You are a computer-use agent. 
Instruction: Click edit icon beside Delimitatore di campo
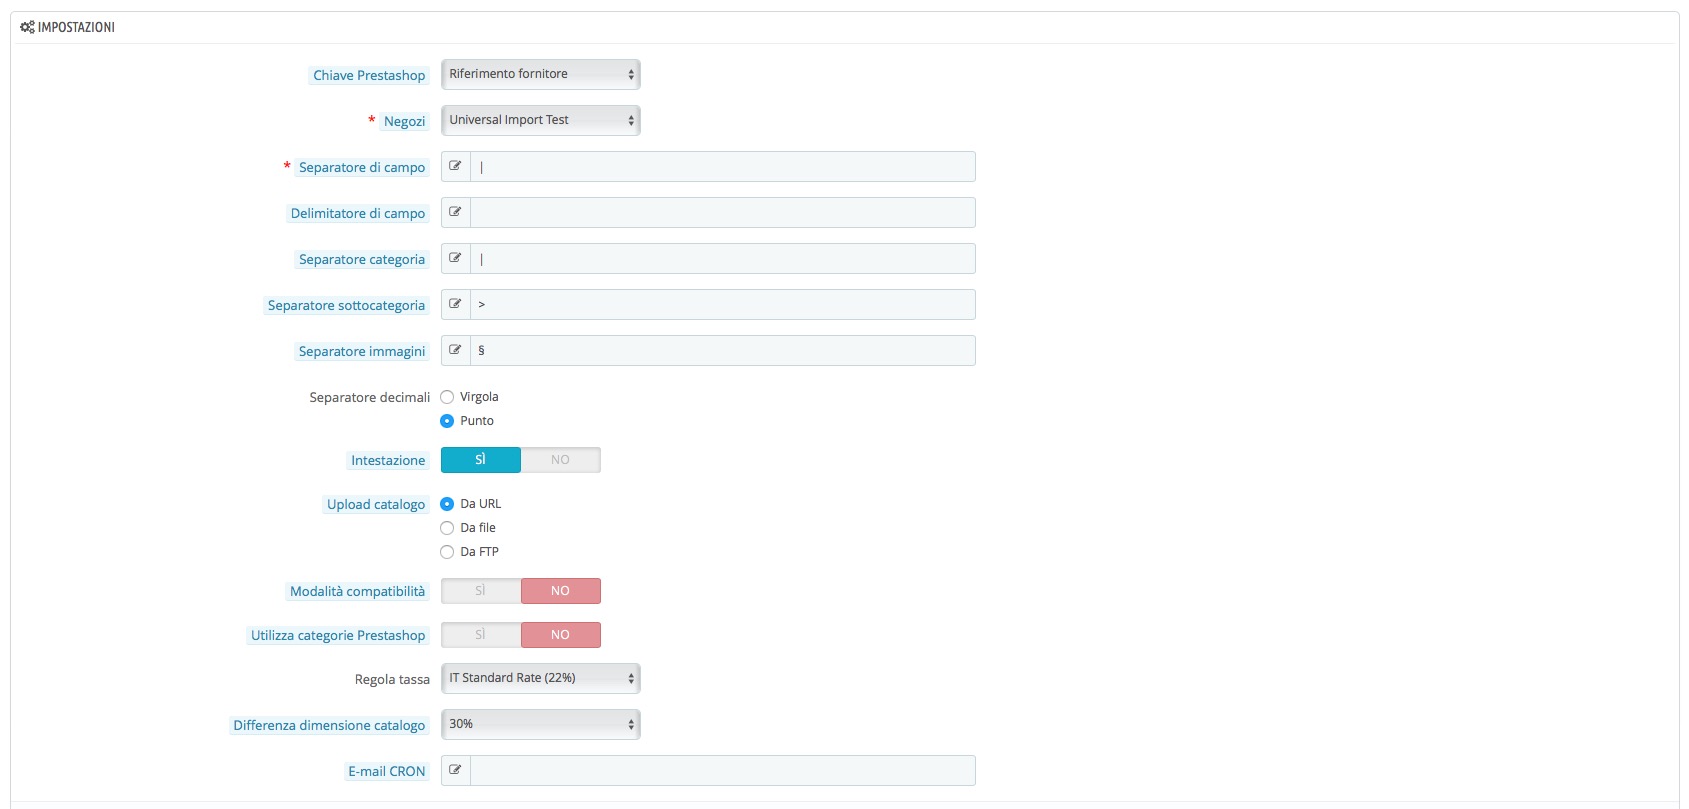455,212
